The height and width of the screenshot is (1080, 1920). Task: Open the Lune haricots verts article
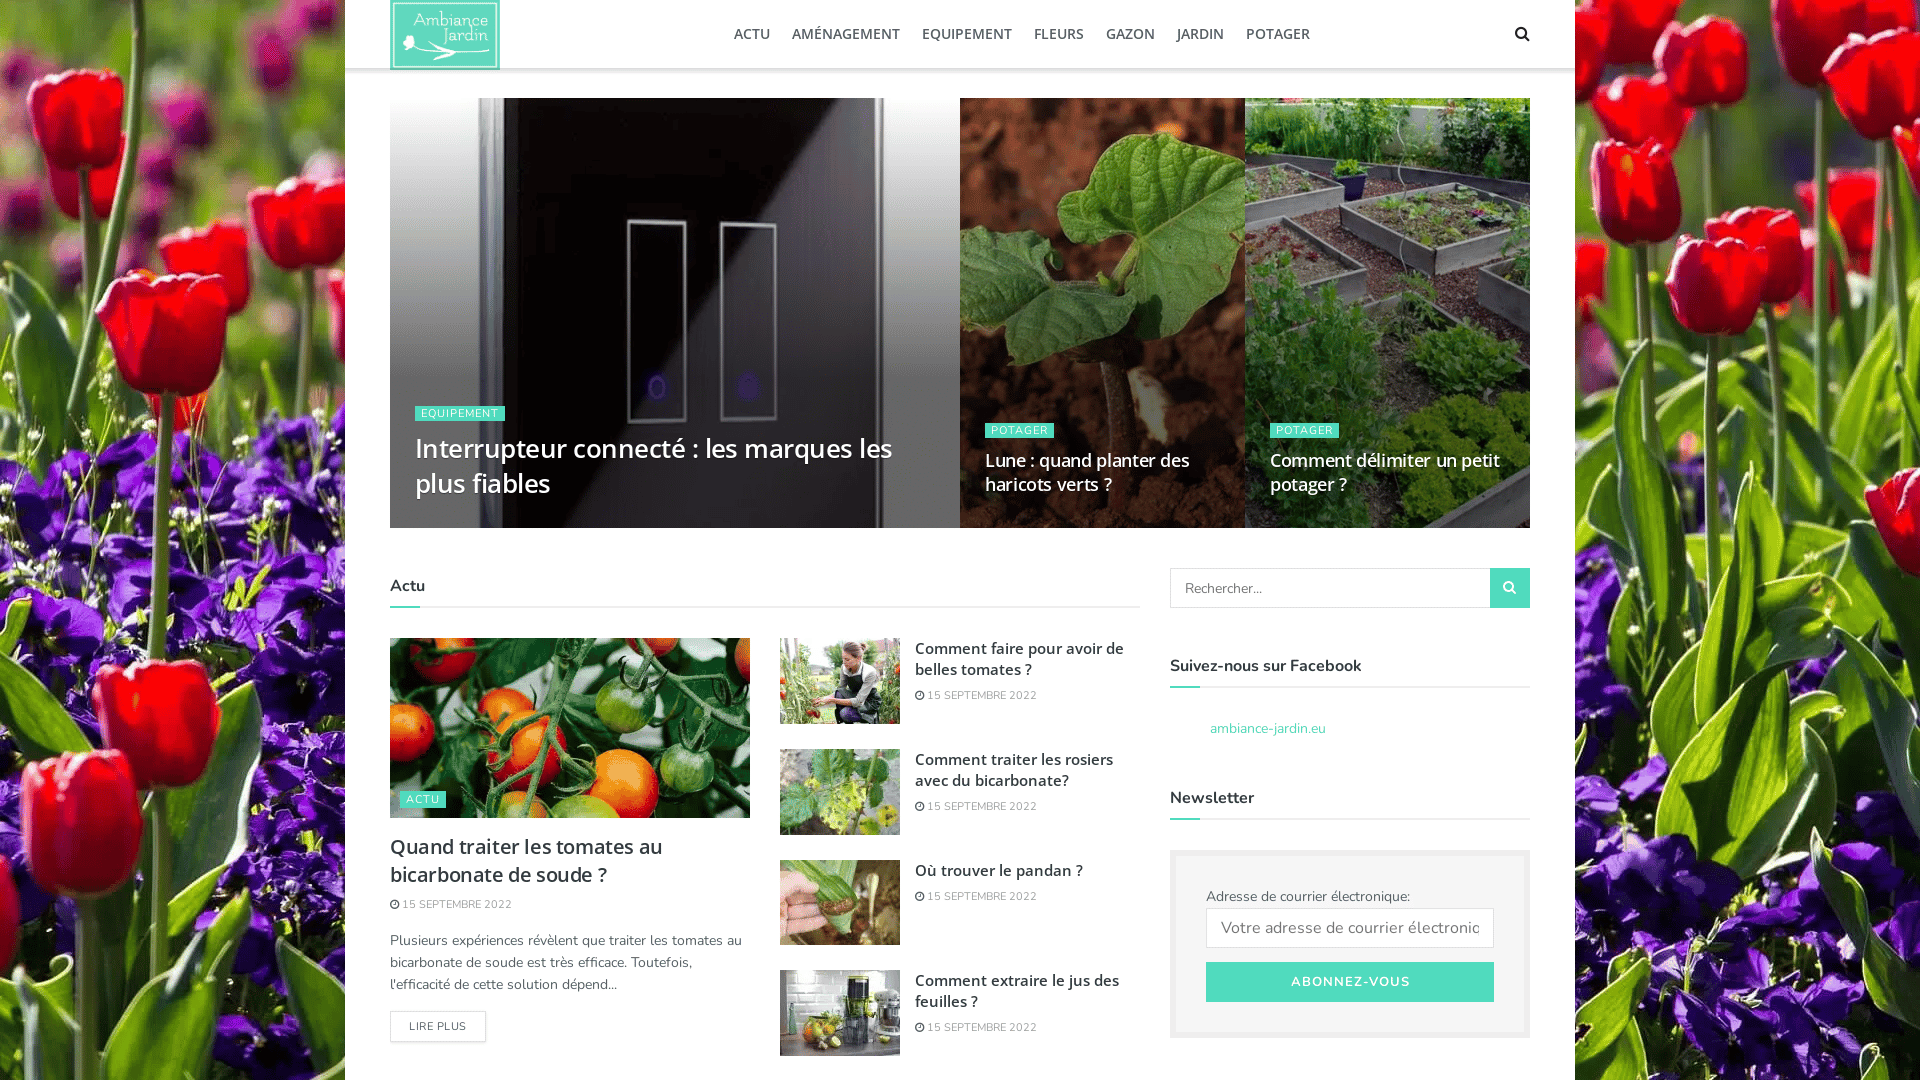click(x=1087, y=472)
